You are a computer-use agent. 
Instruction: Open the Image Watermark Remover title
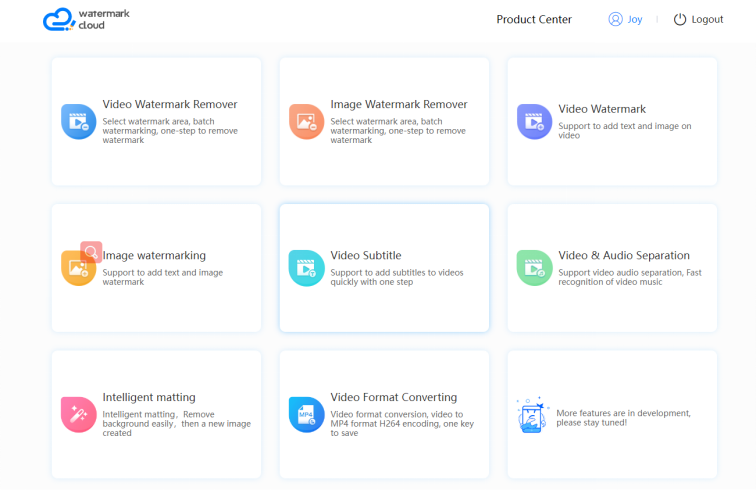coord(399,104)
